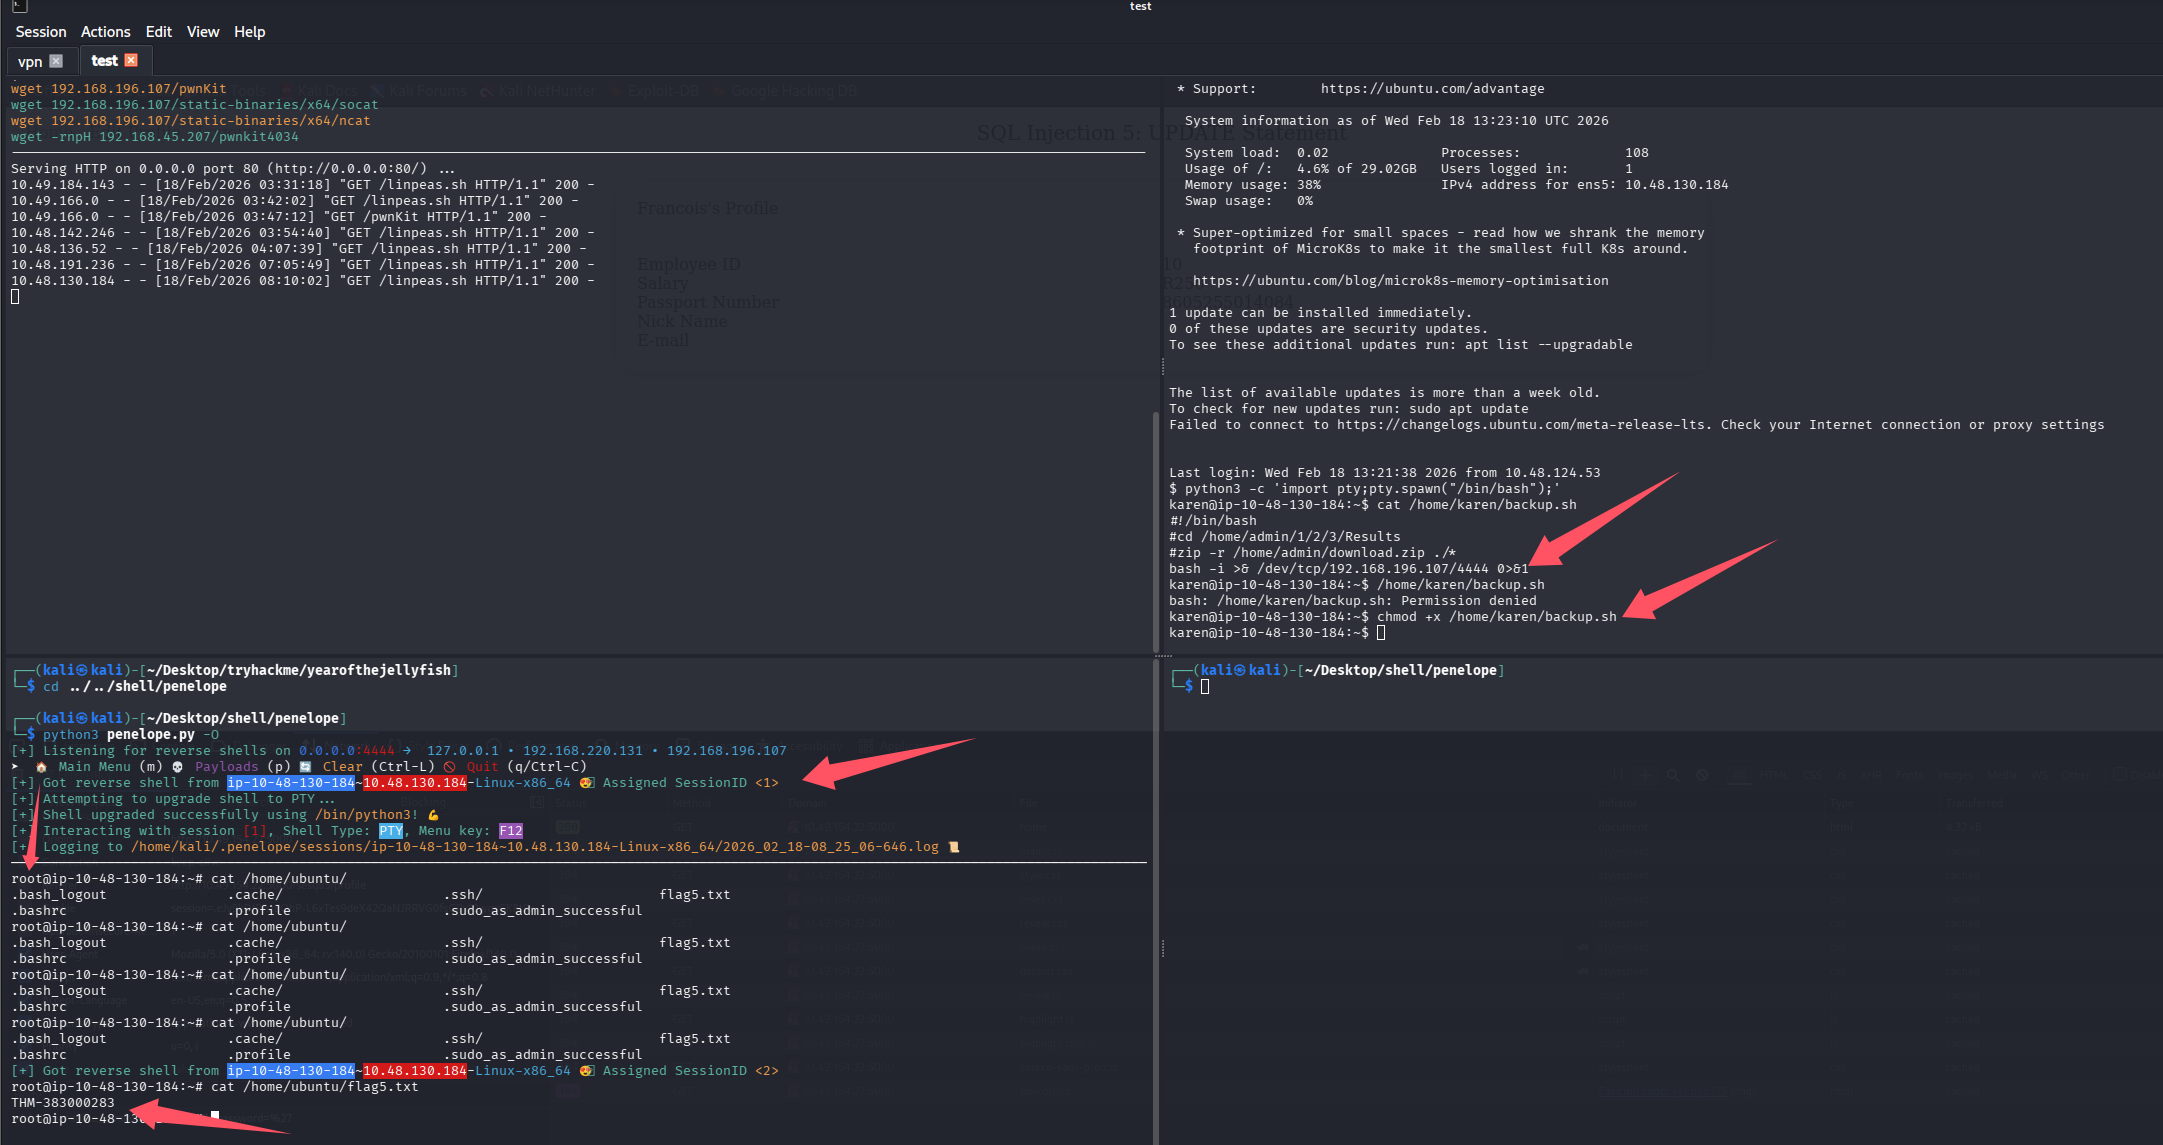This screenshot has height=1145, width=2163.
Task: Open the Edit menu
Action: (x=158, y=32)
